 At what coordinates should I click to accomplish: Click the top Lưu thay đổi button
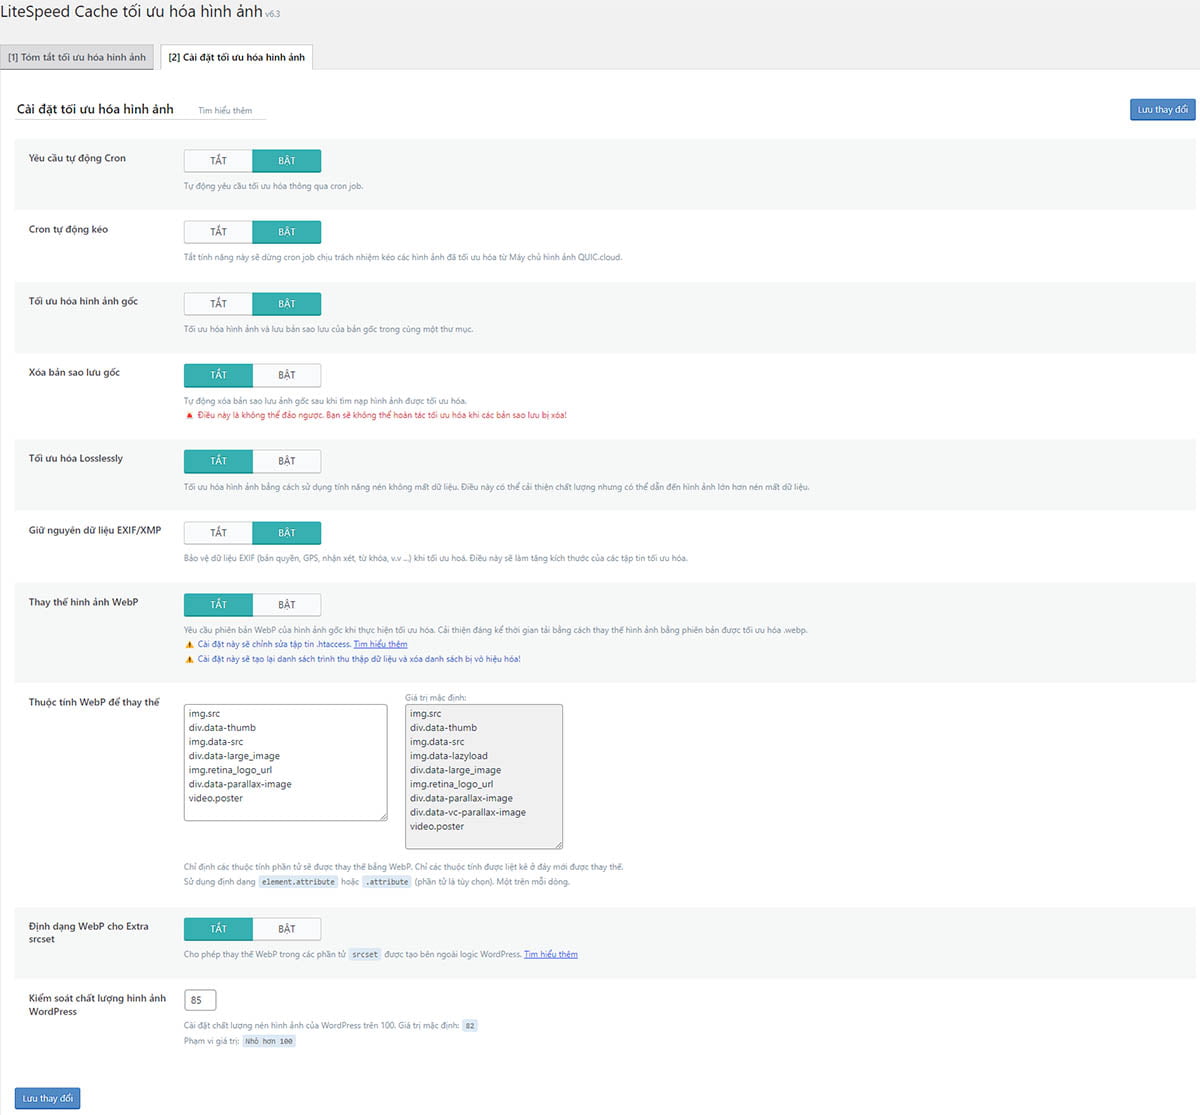click(x=1162, y=110)
